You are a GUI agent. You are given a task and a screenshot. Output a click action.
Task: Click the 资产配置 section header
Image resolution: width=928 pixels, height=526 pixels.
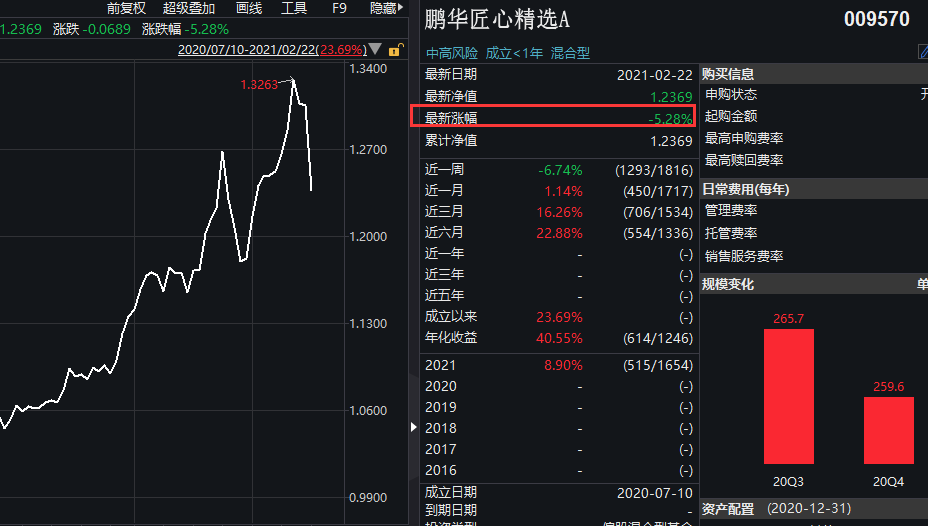728,509
